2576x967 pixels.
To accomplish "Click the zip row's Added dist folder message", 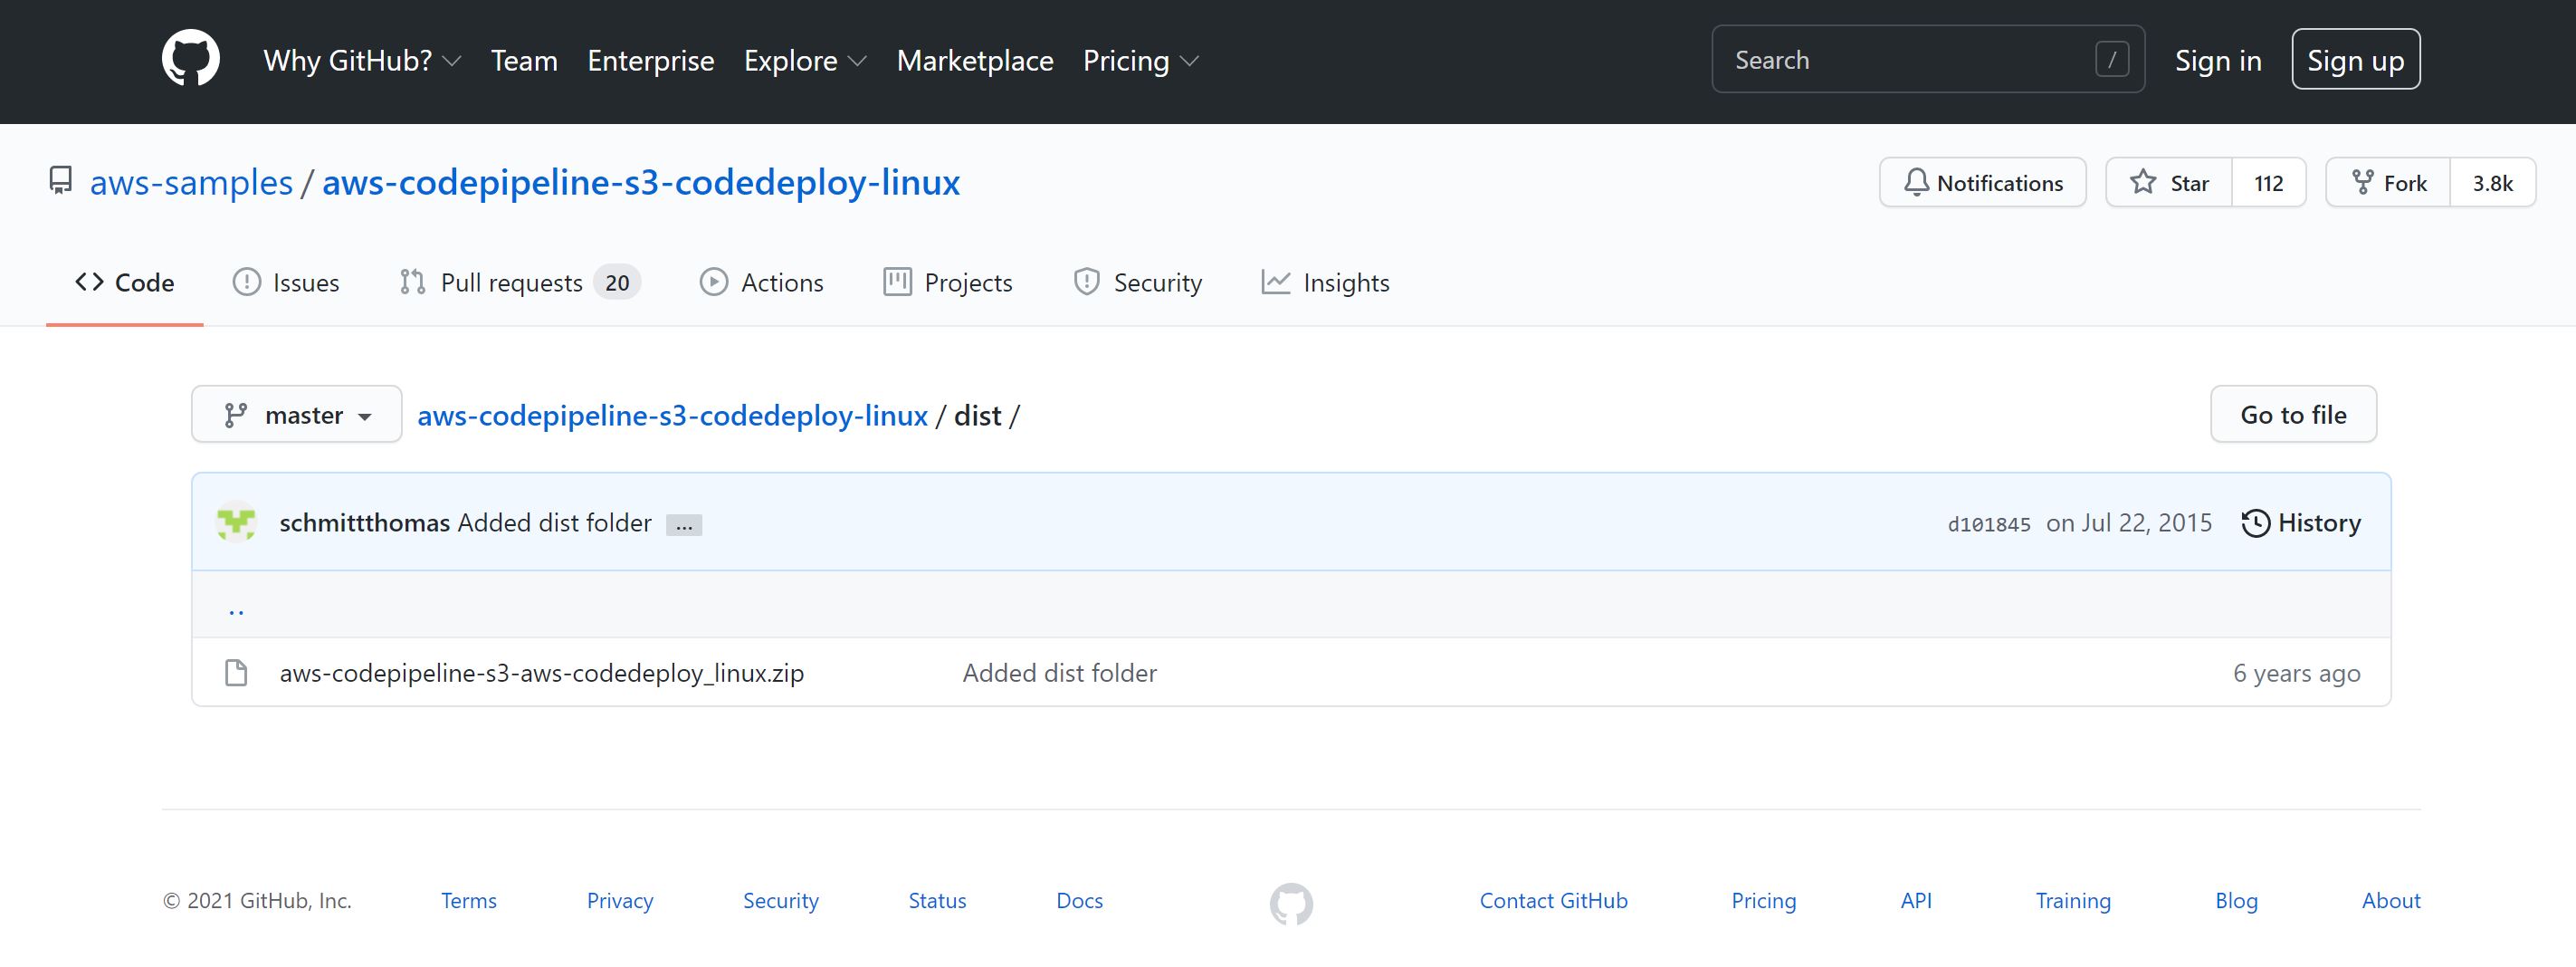I will tap(1060, 673).
